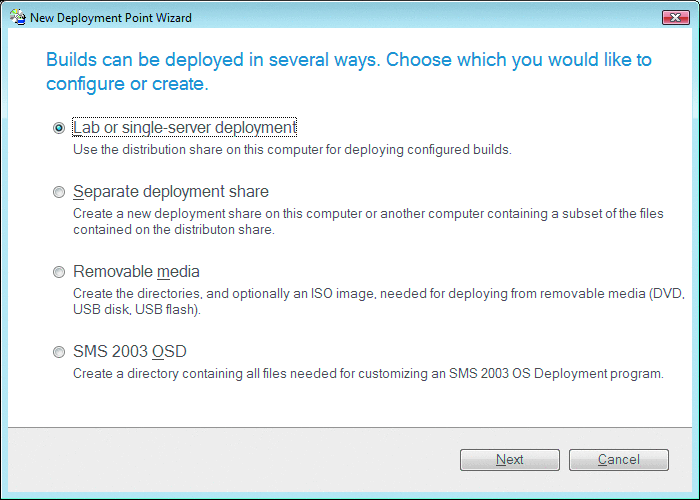Click the description about SMS 2003 OS Deployment program
Screen dimensions: 700x500
368,373
